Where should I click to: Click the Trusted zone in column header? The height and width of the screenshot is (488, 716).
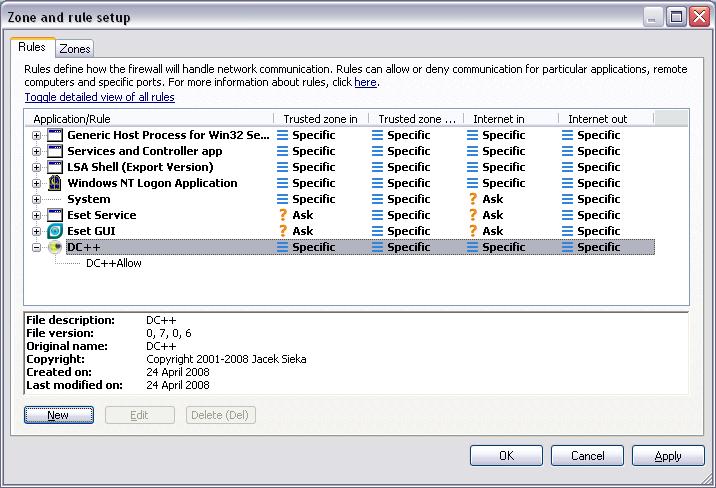point(321,119)
